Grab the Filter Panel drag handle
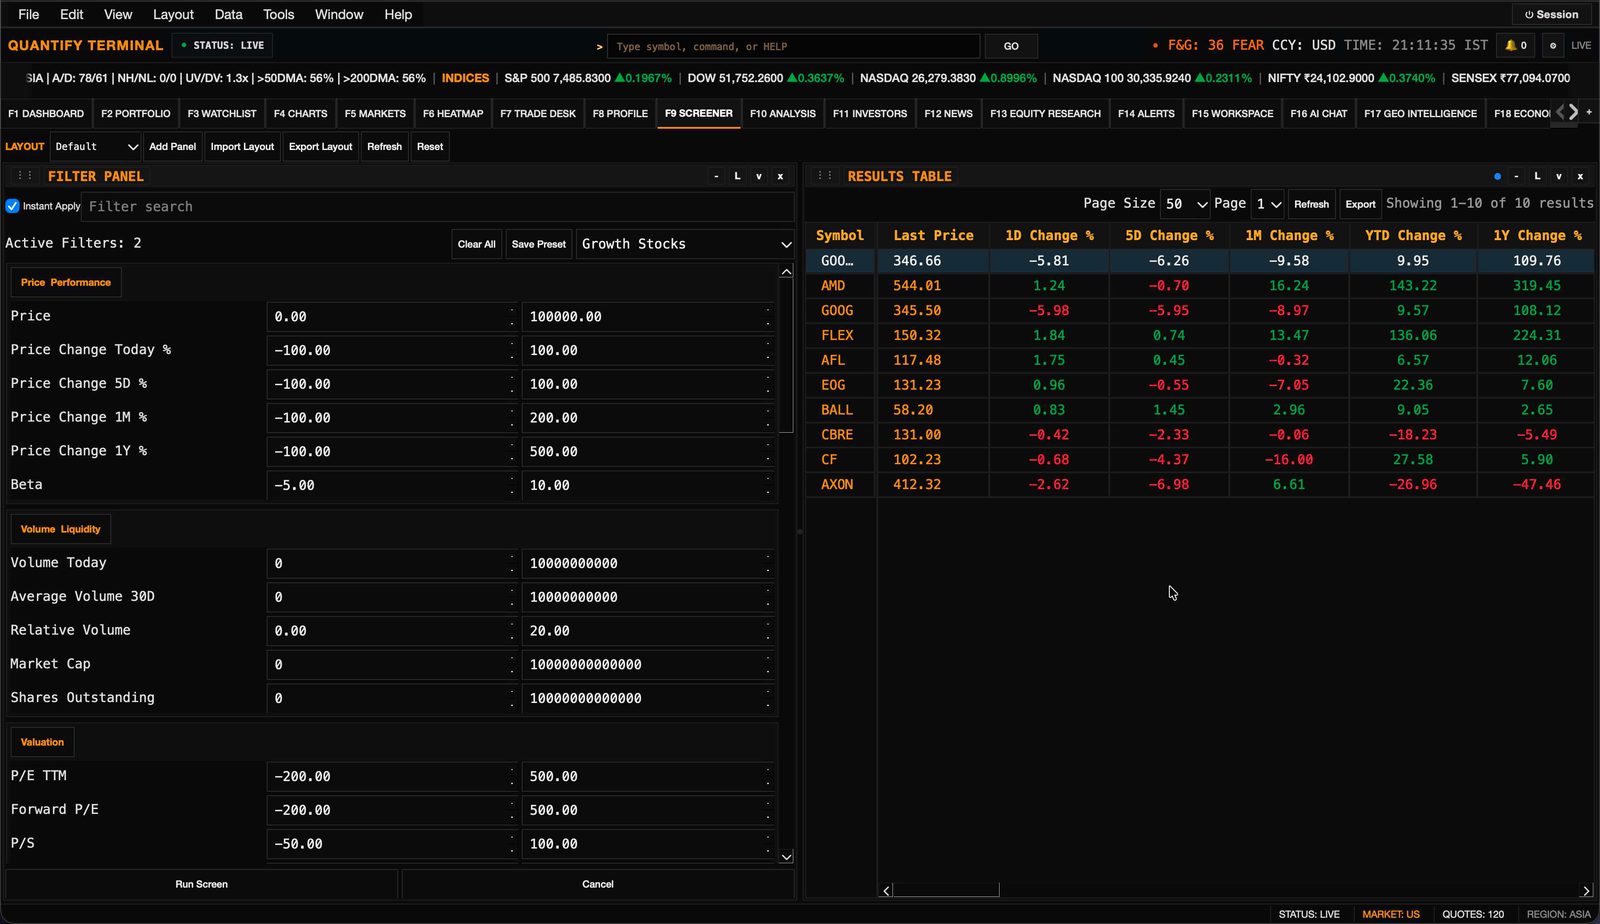This screenshot has height=924, width=1600. click(25, 175)
